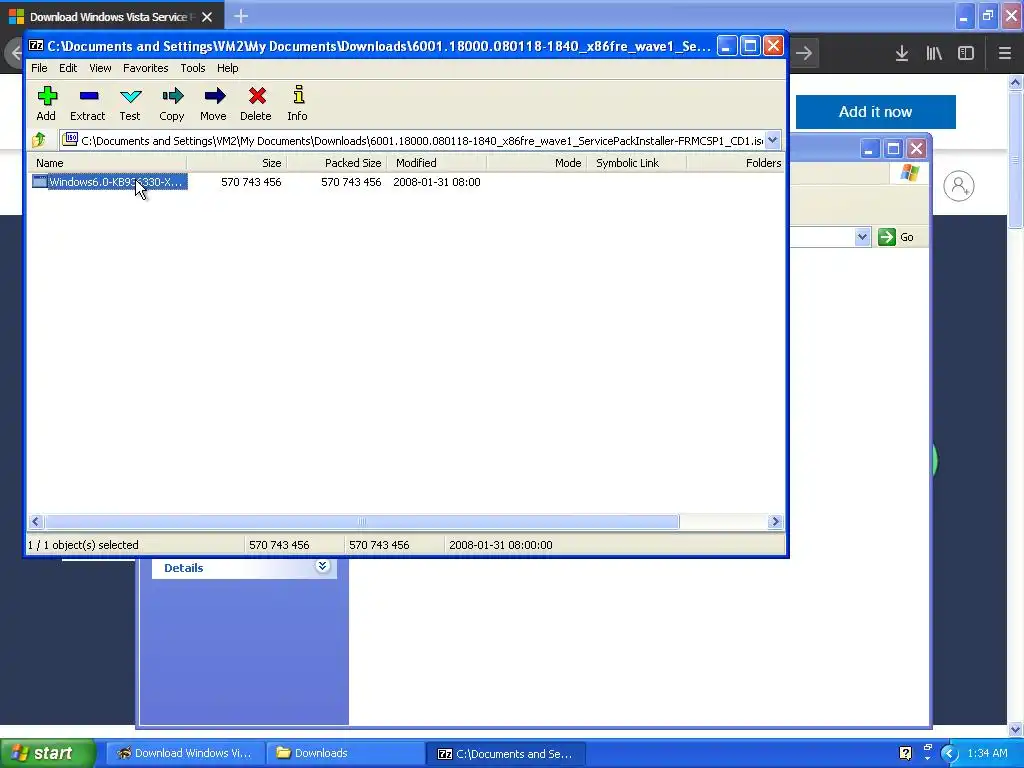Expand the Explorer address bar dropdown
Image resolution: width=1024 pixels, height=768 pixels.
[862, 236]
